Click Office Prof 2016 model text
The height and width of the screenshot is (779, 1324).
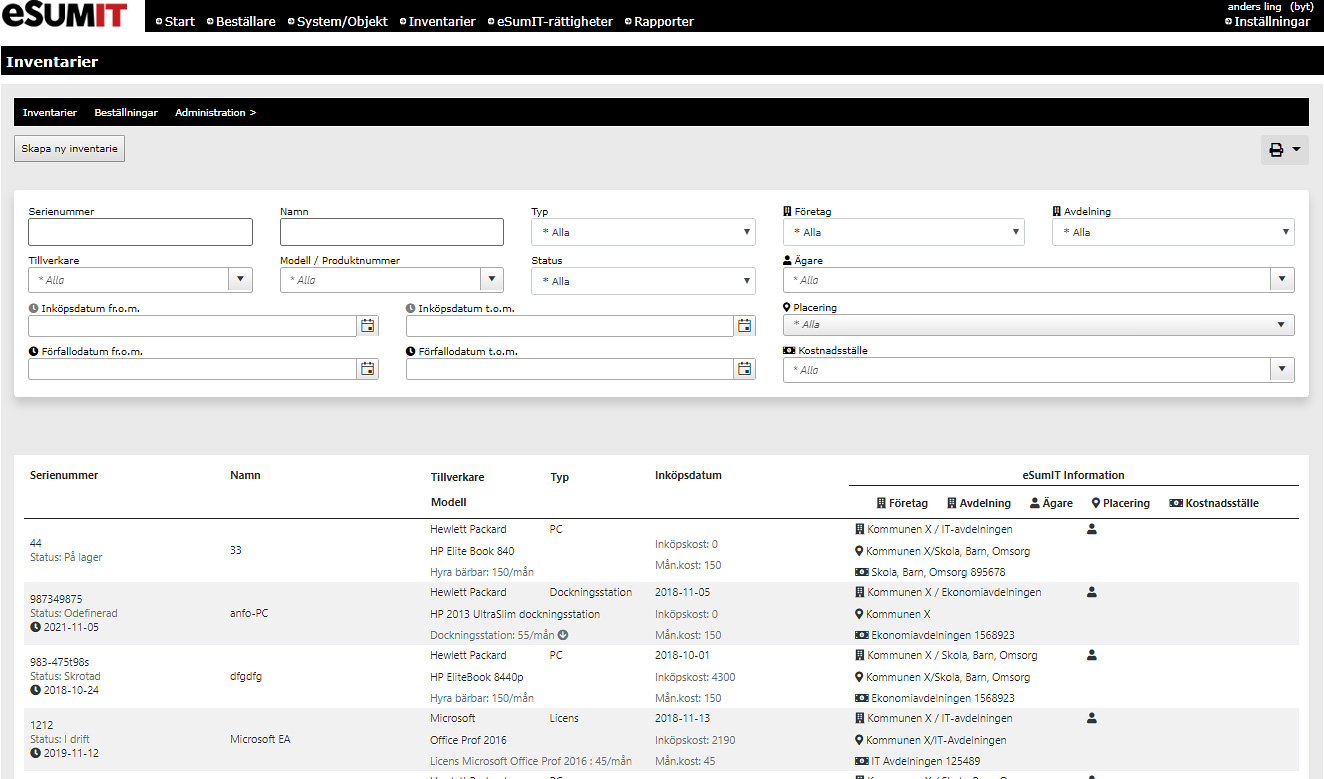[x=468, y=740]
